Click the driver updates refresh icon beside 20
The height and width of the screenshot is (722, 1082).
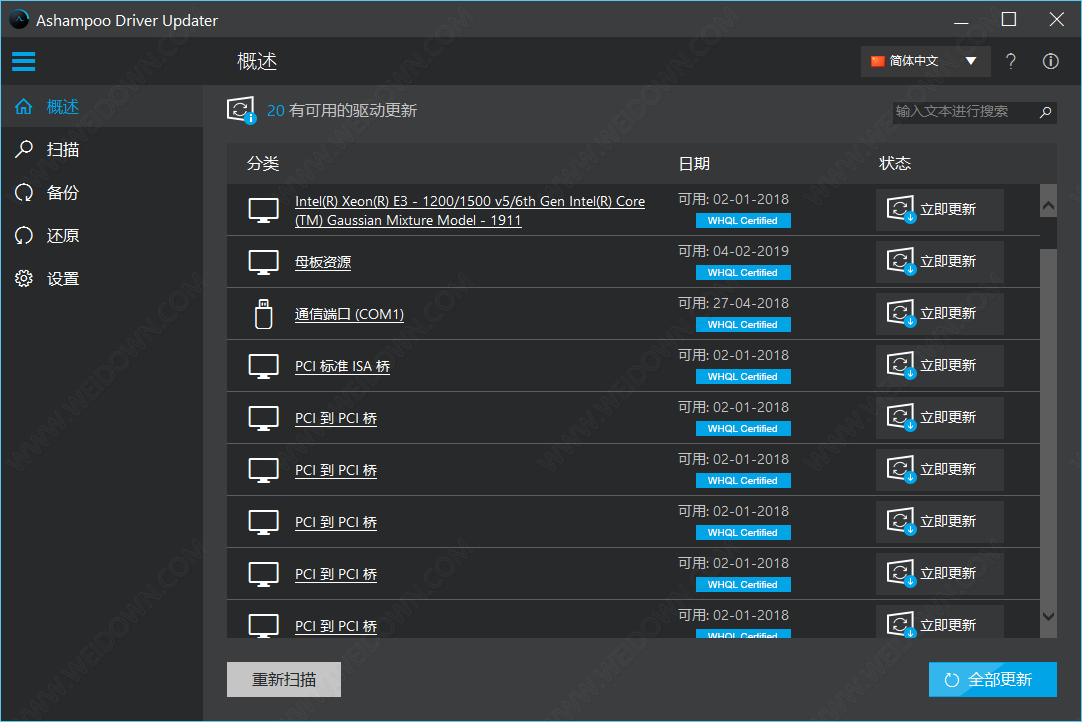tap(241, 110)
